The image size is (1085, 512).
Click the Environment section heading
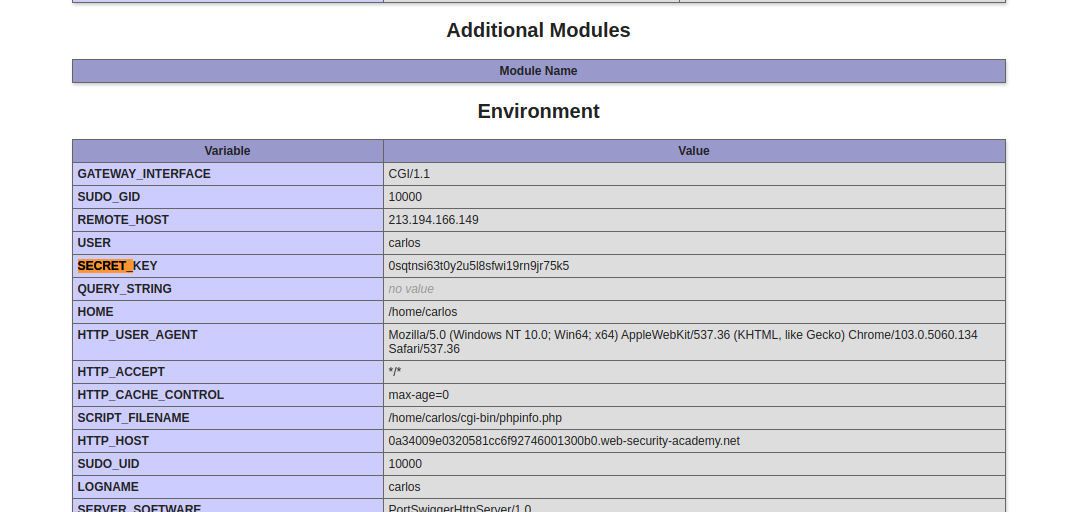538,111
